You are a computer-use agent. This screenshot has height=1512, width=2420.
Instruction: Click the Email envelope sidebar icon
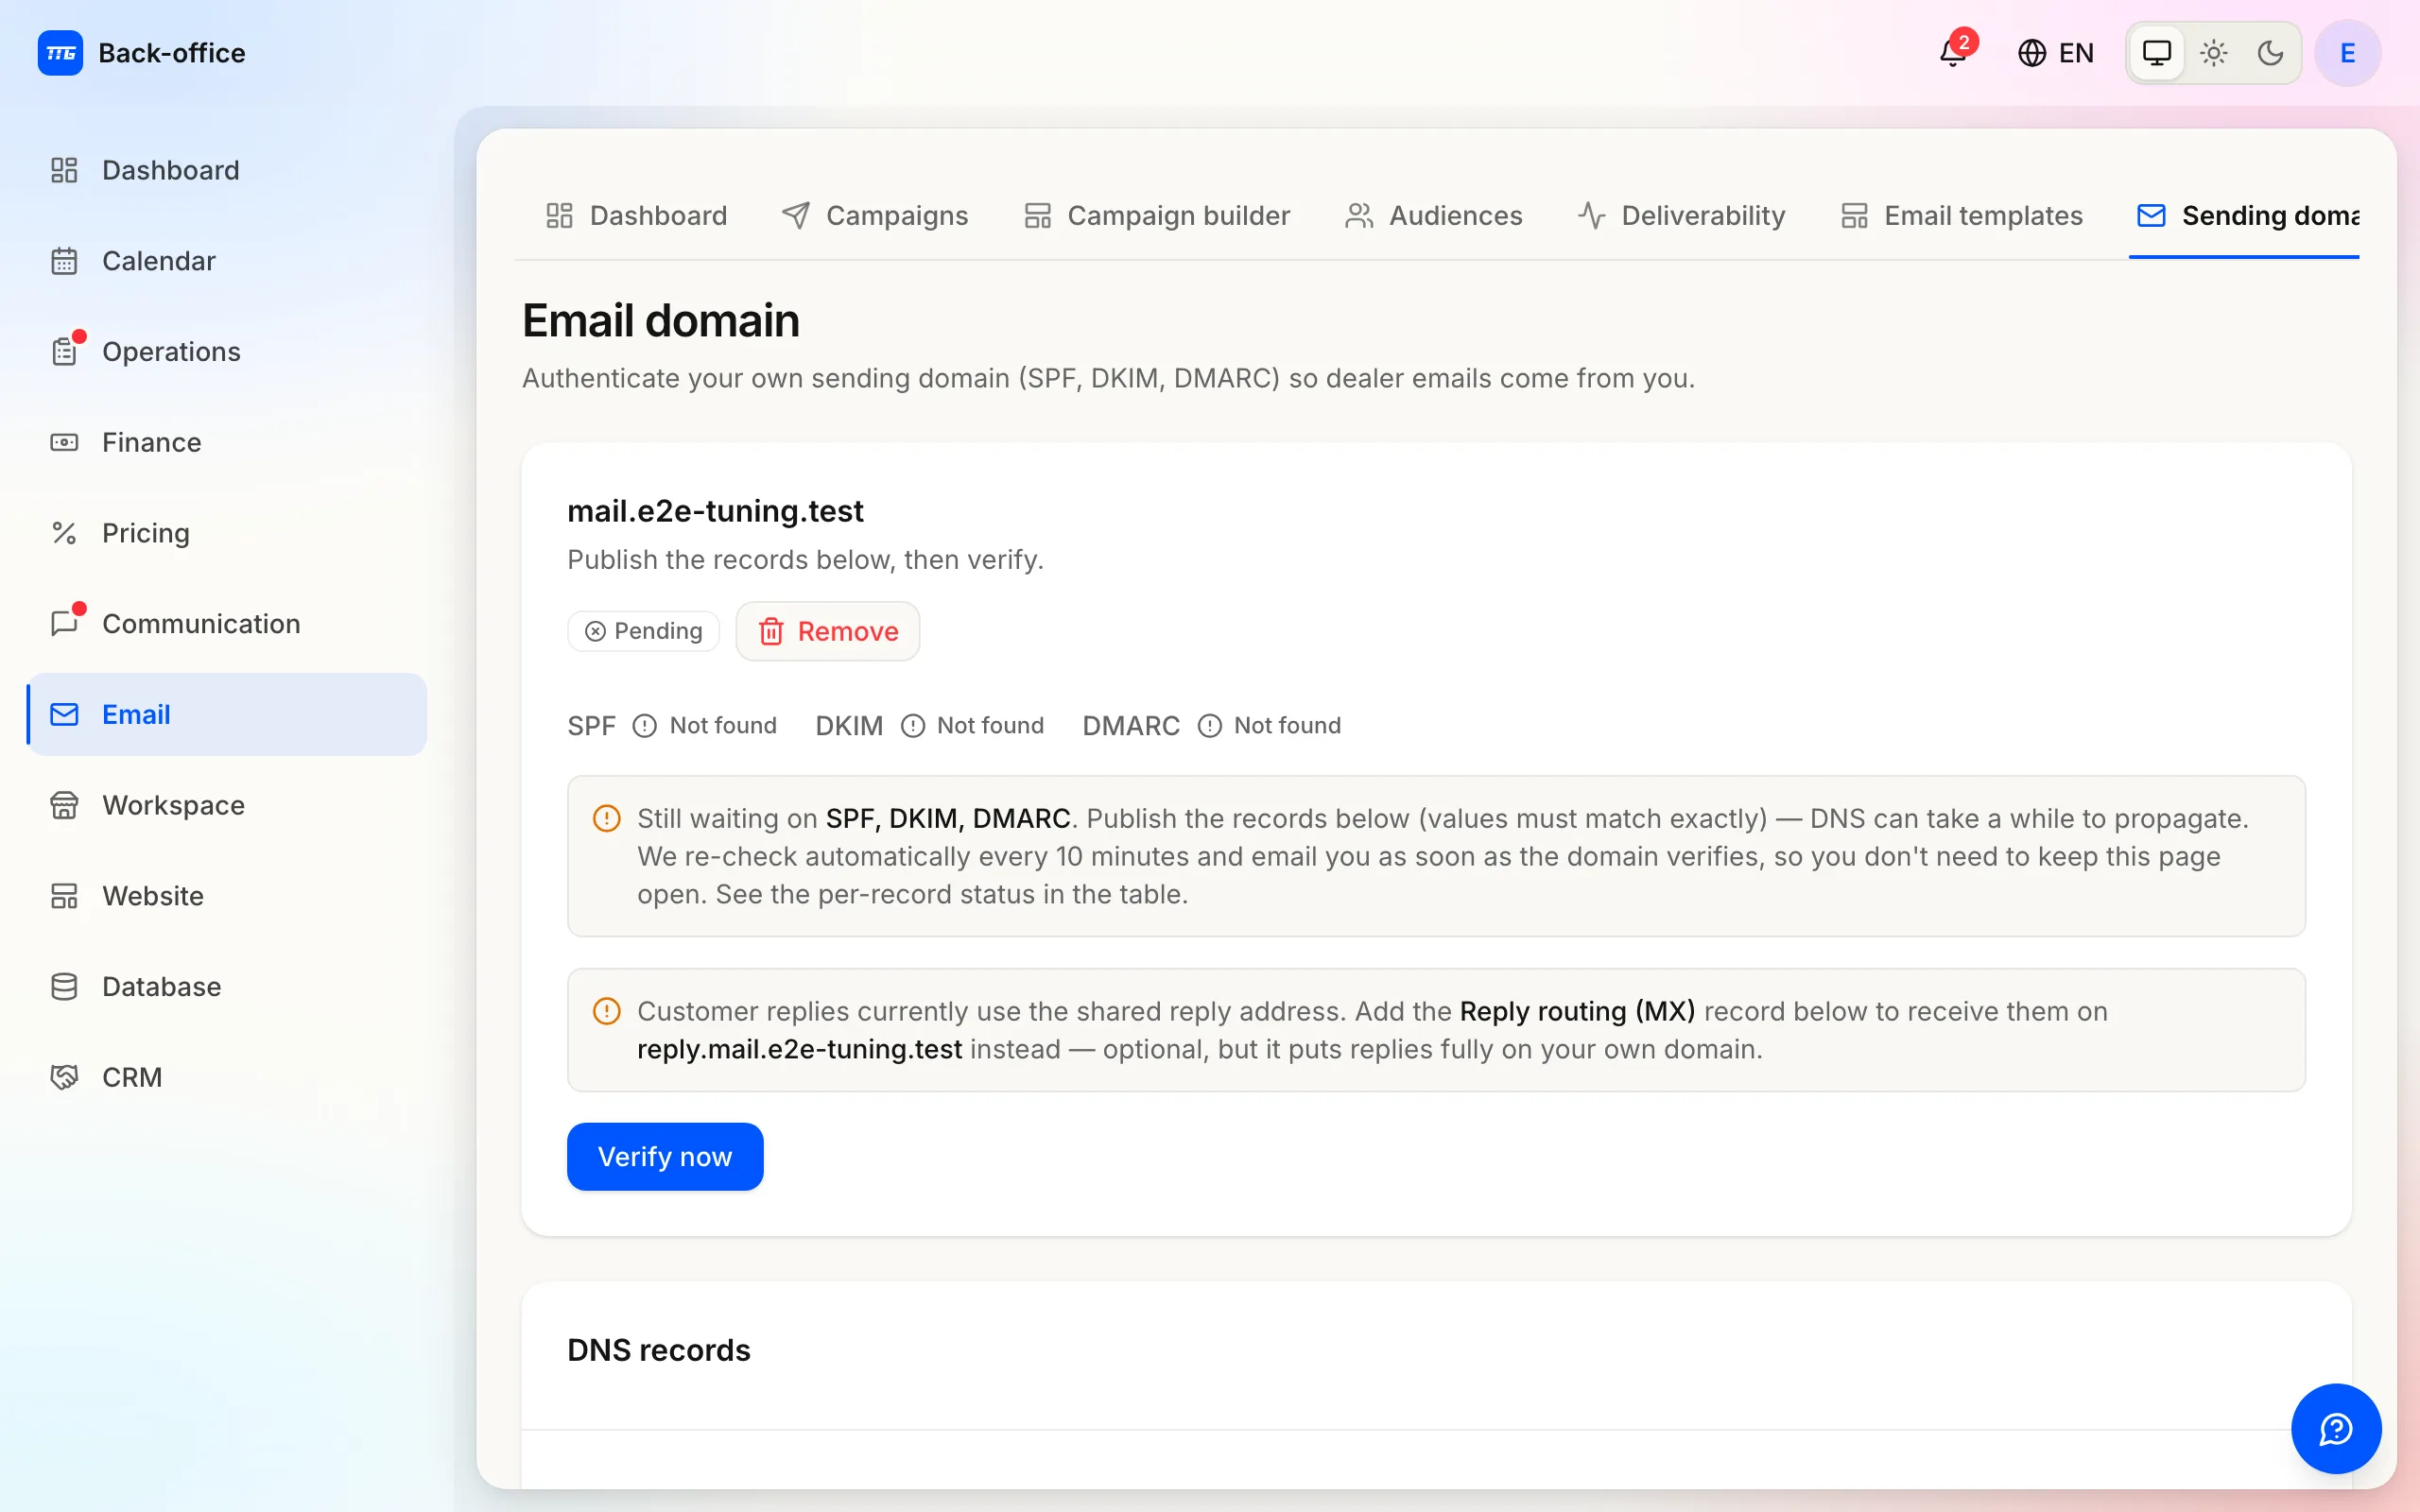click(x=64, y=714)
